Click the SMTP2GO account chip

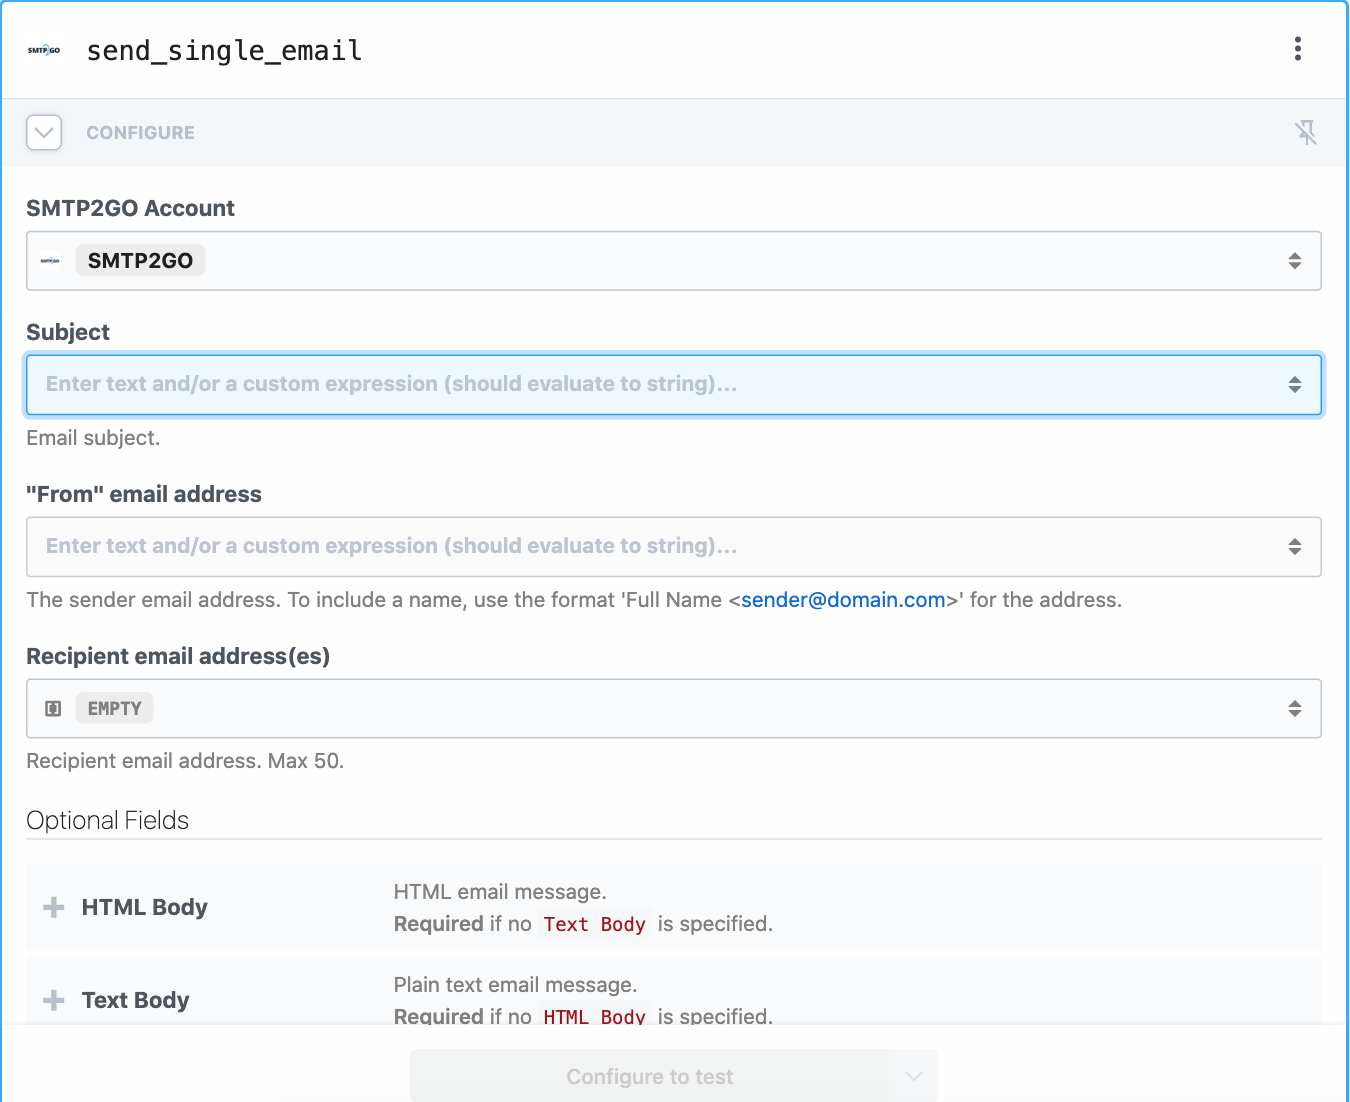coord(140,260)
